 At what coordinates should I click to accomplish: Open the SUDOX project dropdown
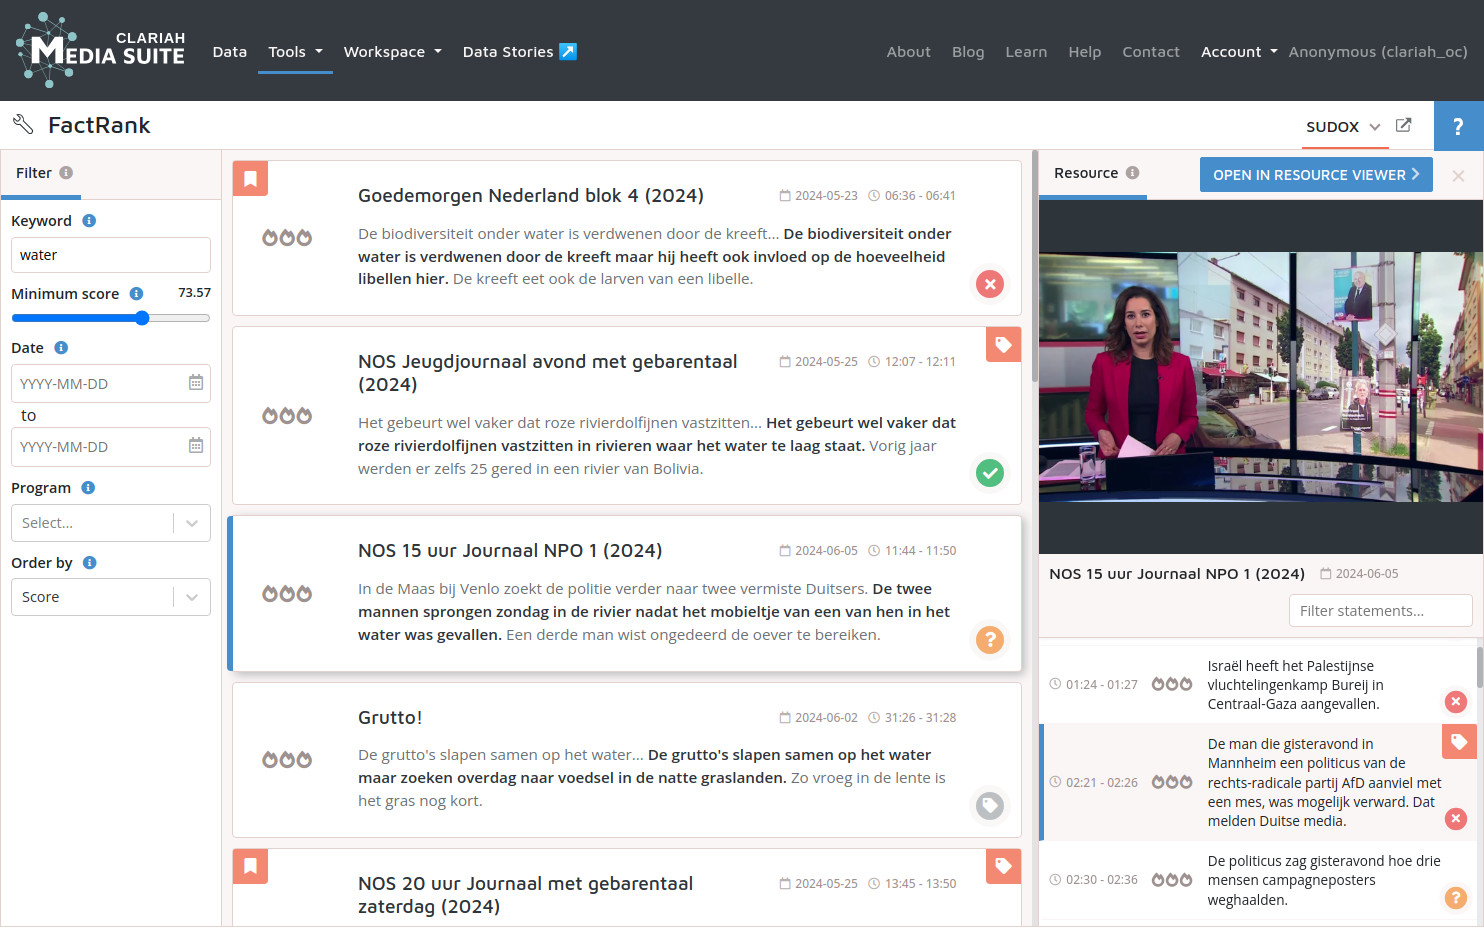(1343, 127)
